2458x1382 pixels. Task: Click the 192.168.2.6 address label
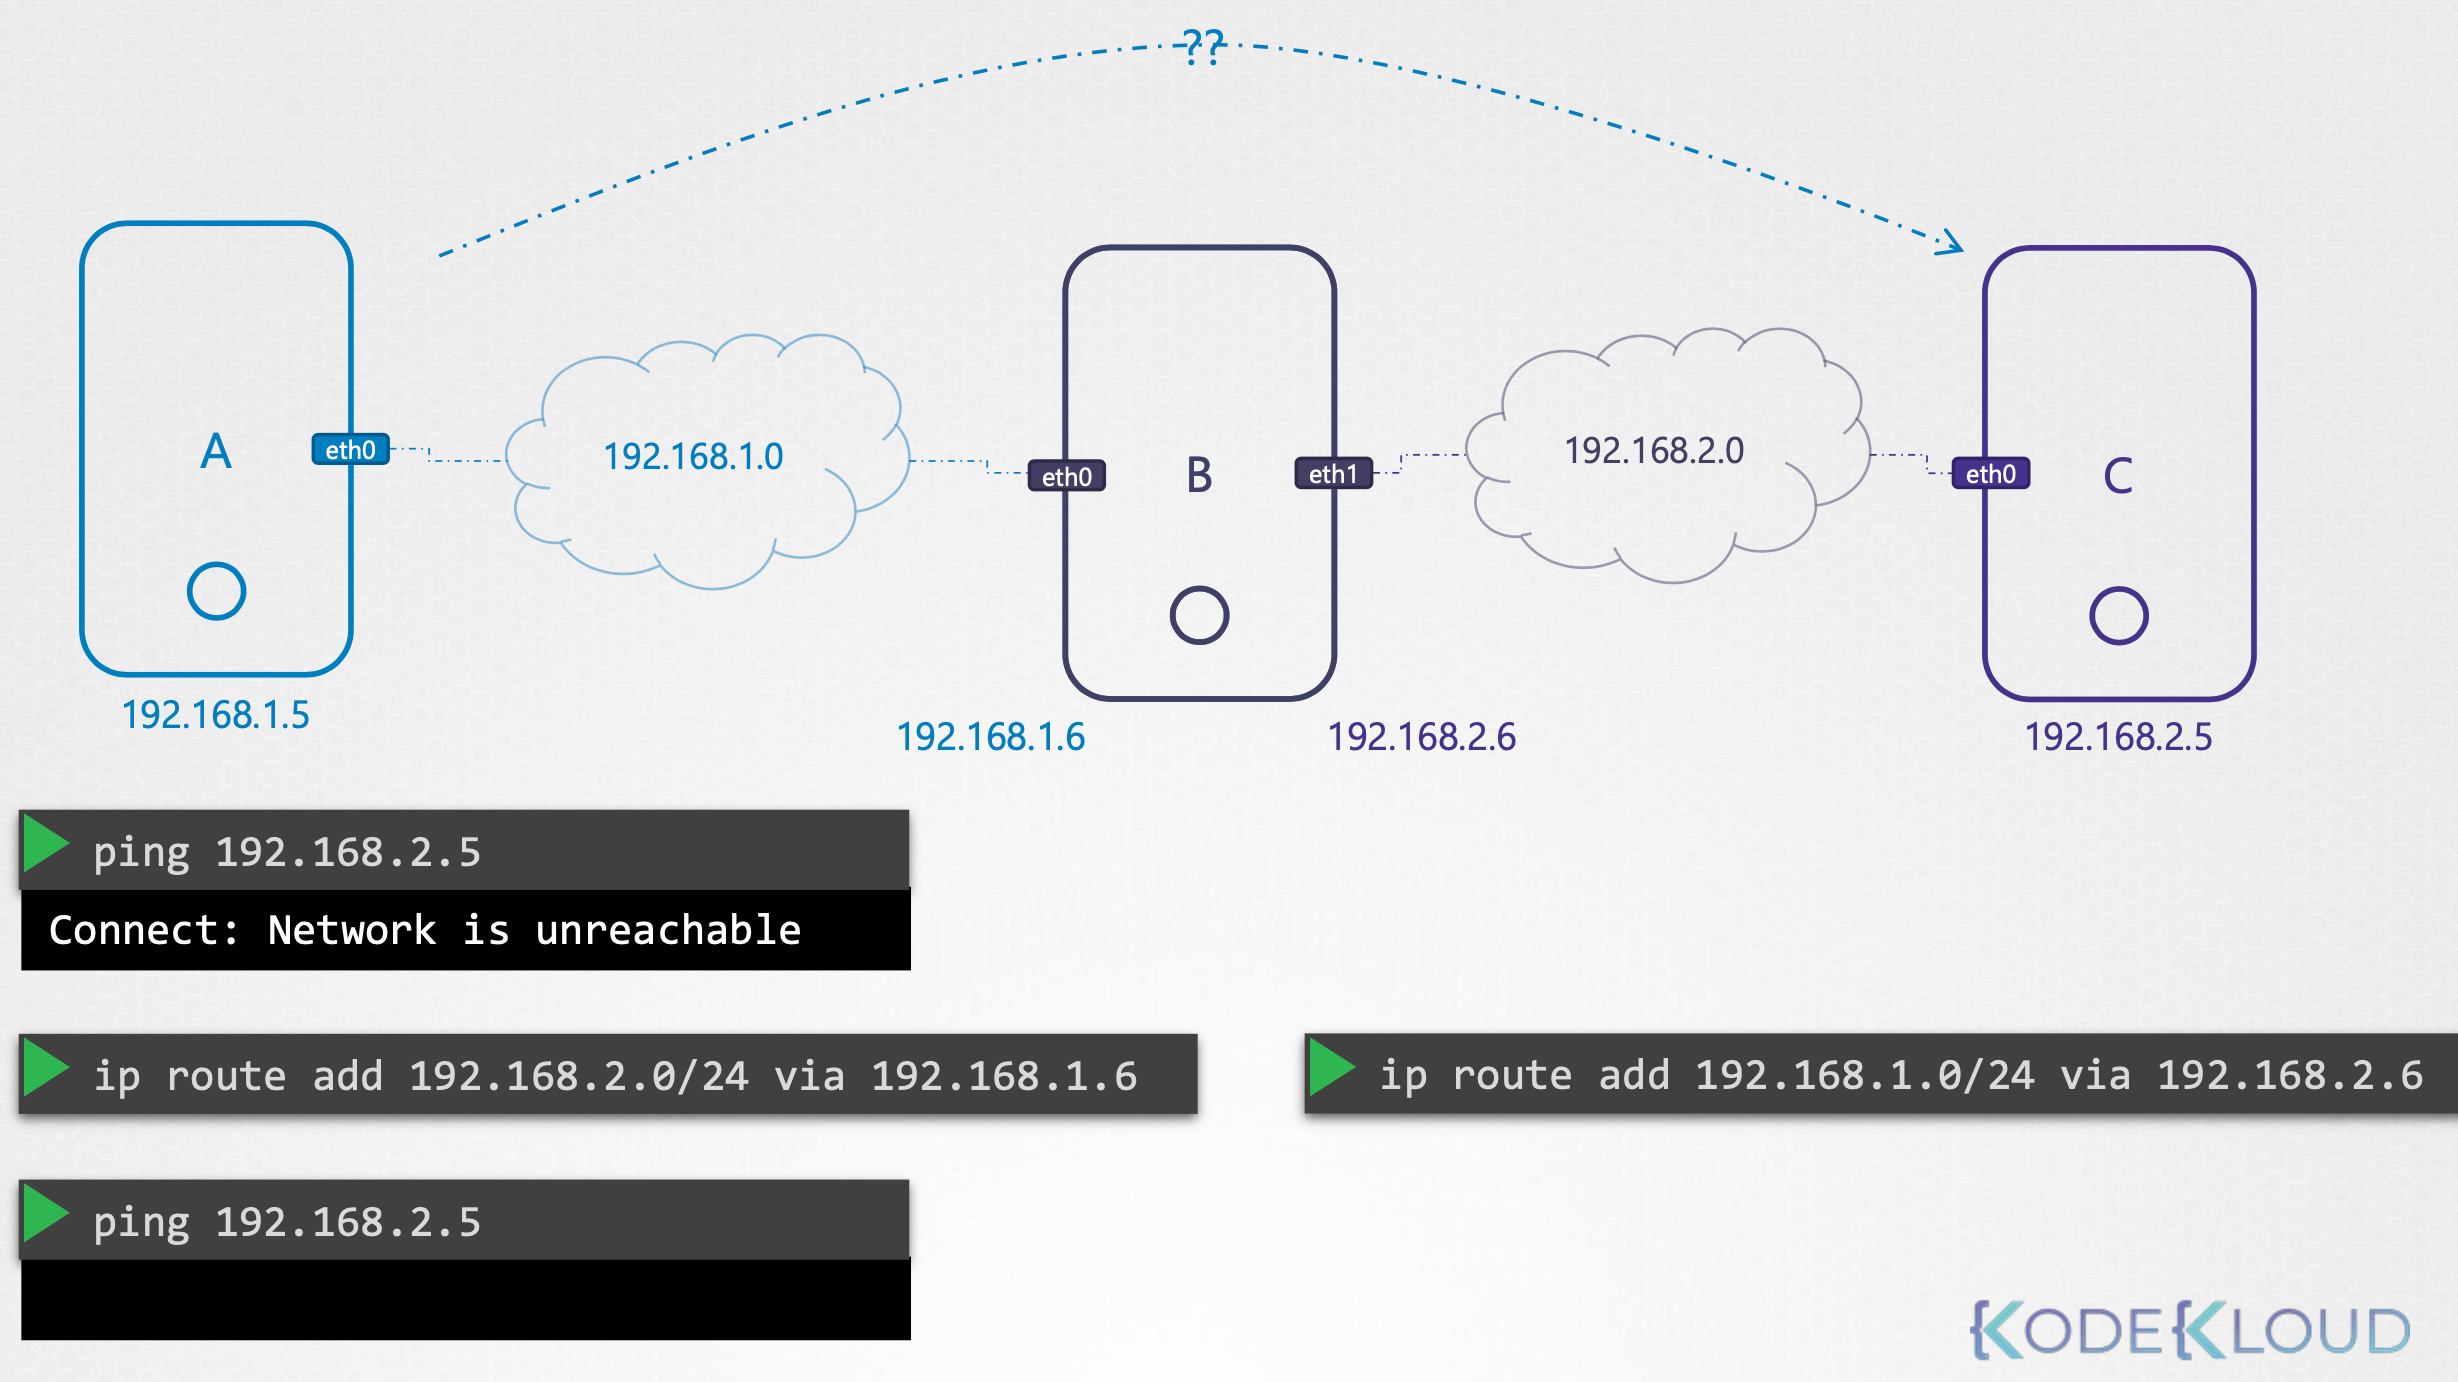tap(1421, 737)
